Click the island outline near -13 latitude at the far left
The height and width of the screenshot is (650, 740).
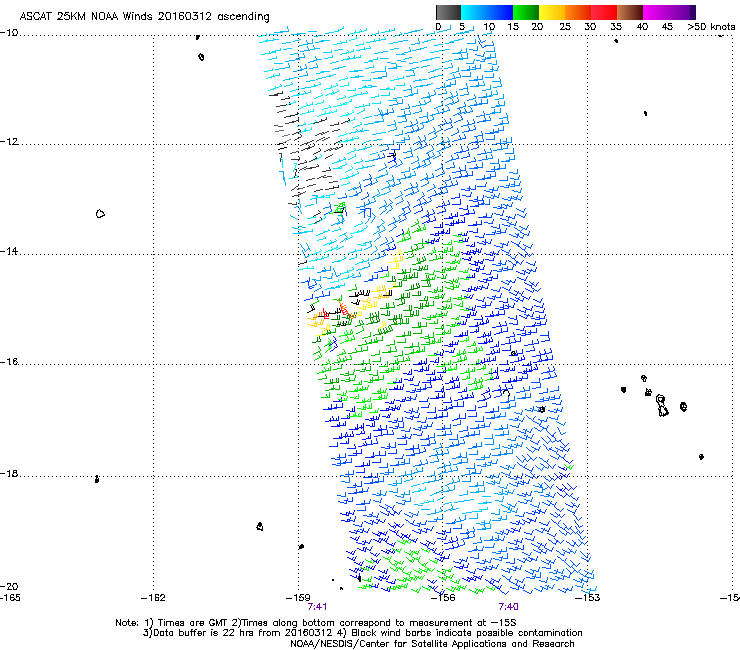[100, 214]
